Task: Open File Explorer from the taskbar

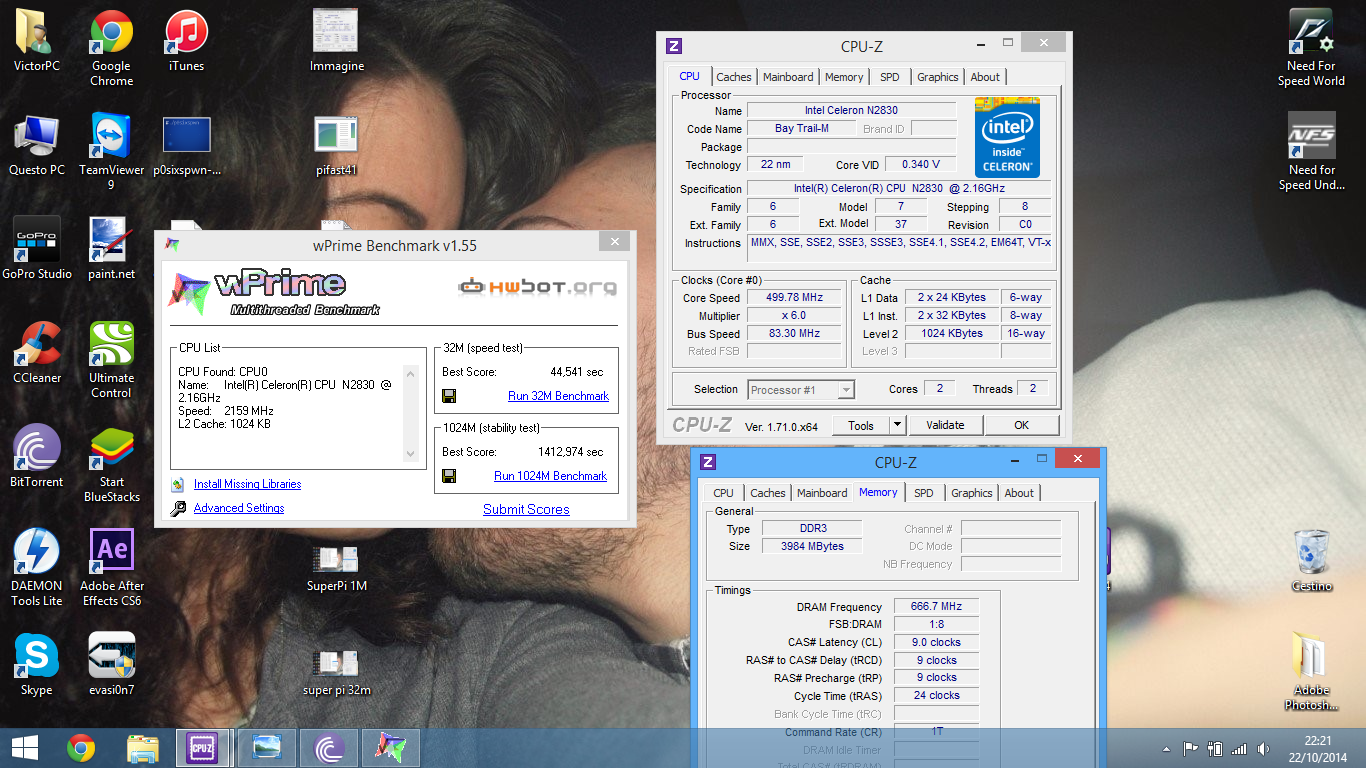Action: point(143,748)
